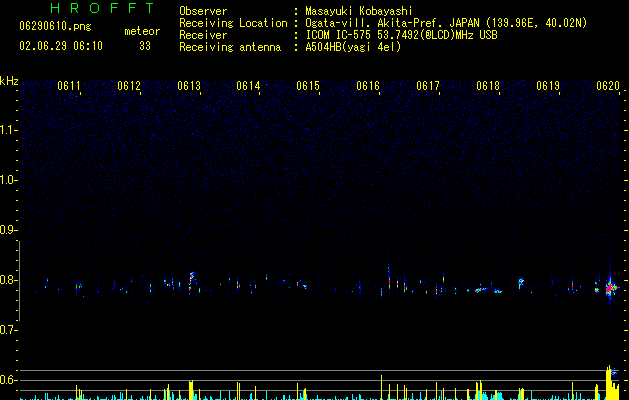Click the 1.1 kHz axis label

click(x=8, y=130)
